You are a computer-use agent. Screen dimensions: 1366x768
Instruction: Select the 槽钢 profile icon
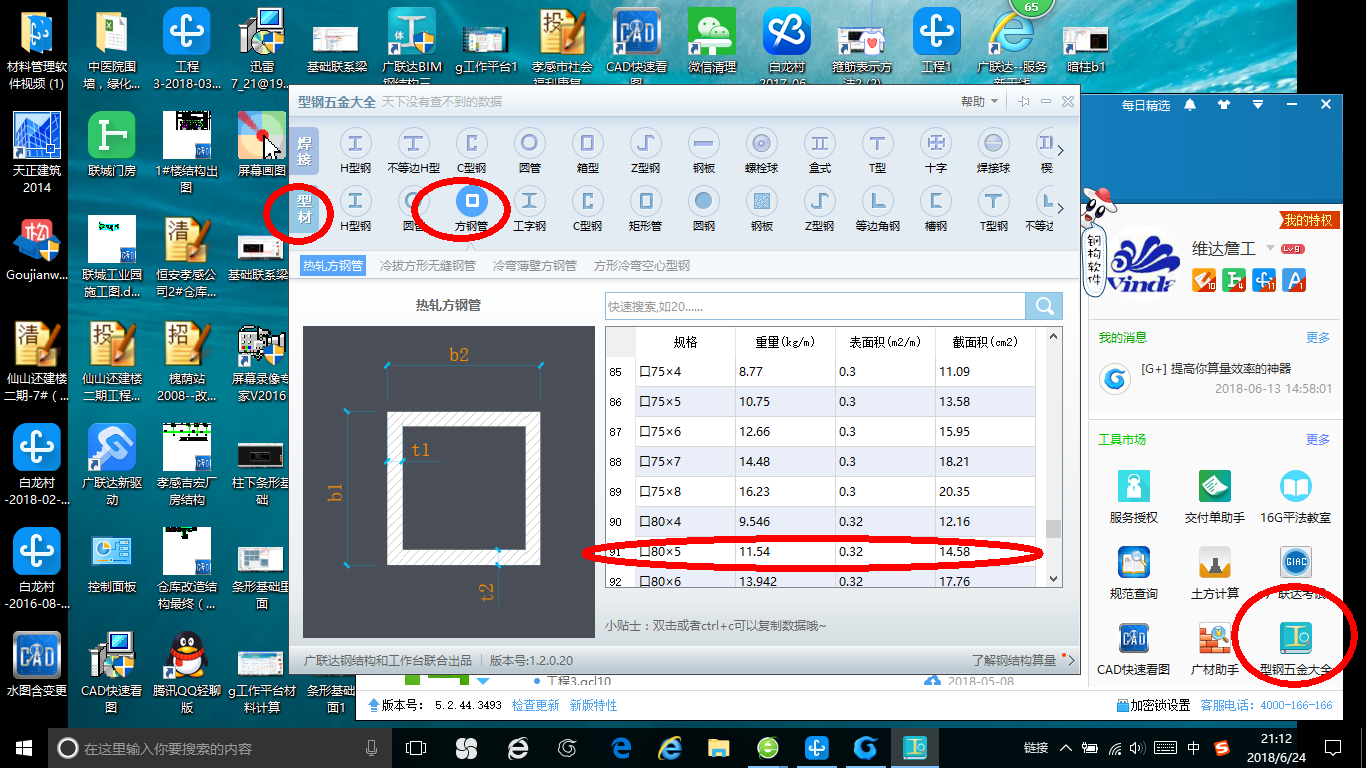pyautogui.click(x=936, y=209)
